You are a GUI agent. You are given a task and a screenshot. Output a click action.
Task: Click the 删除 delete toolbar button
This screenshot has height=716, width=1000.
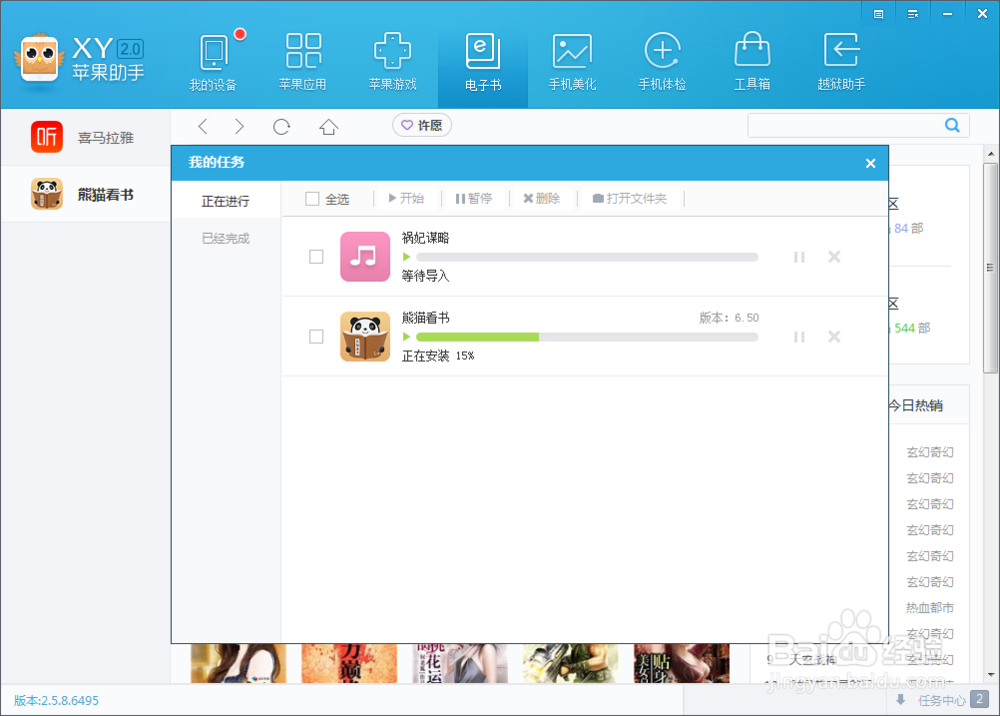[541, 198]
